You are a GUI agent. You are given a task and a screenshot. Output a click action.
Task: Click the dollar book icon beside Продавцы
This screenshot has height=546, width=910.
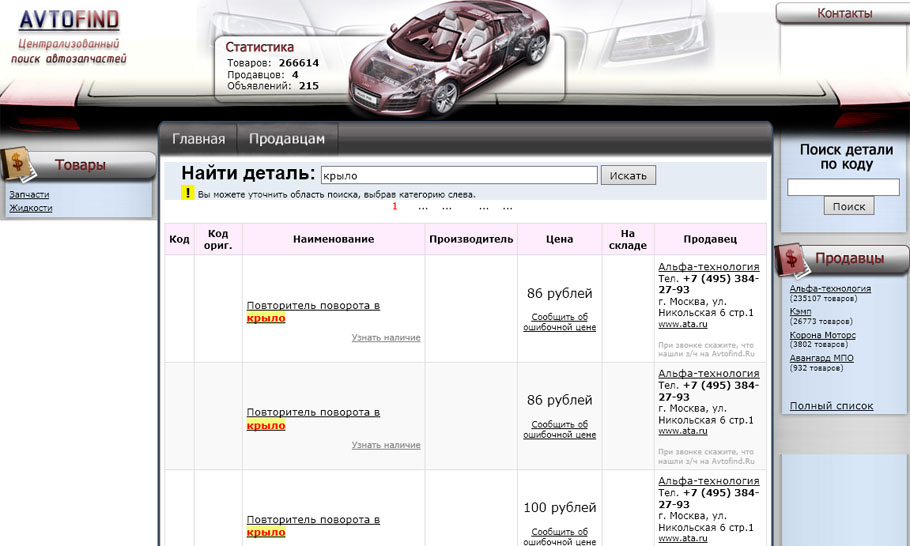click(794, 258)
